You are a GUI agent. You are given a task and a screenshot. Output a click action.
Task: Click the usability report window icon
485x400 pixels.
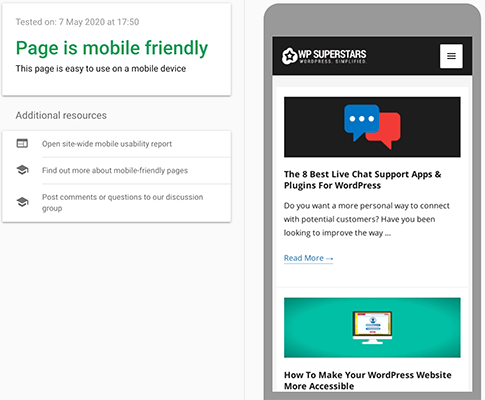click(22, 143)
